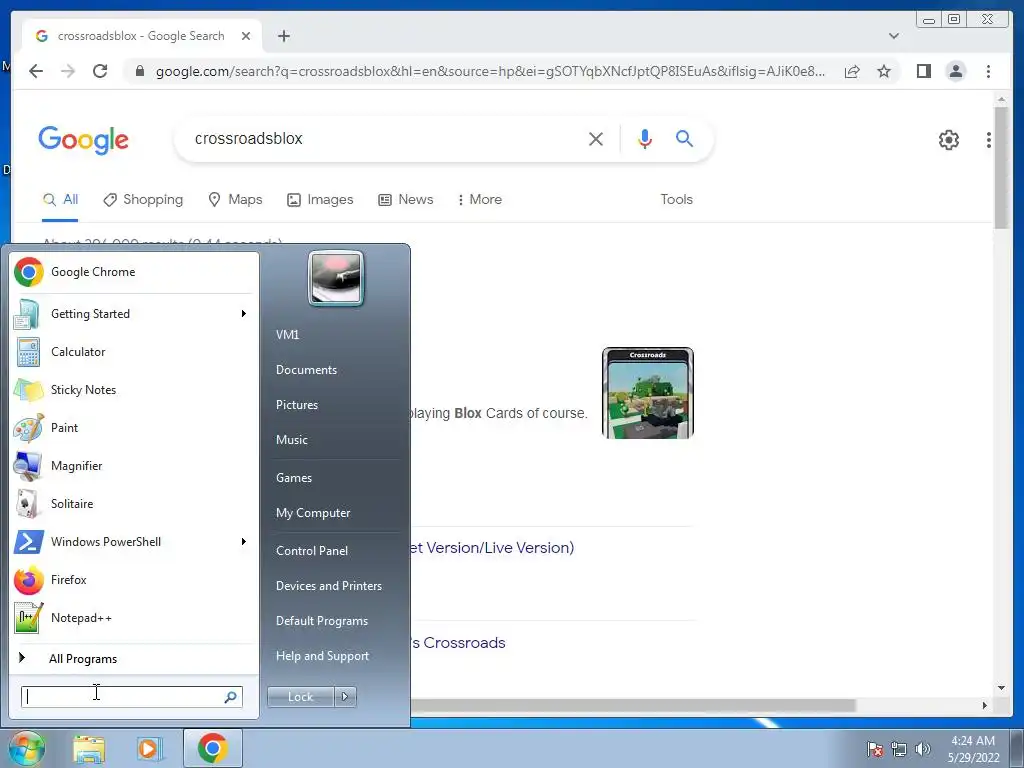Open search Tools options
Screen dimensions: 1024x768
[676, 200]
